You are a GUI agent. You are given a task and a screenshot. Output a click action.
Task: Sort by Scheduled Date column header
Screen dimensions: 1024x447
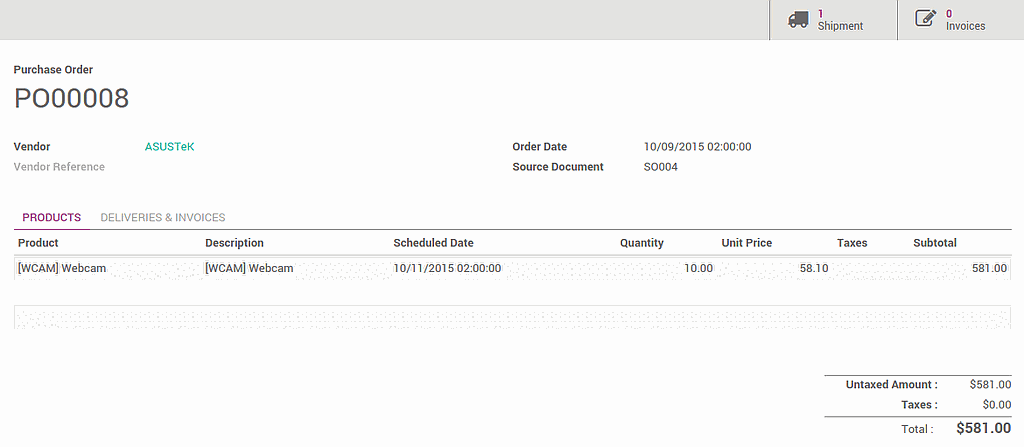point(433,243)
